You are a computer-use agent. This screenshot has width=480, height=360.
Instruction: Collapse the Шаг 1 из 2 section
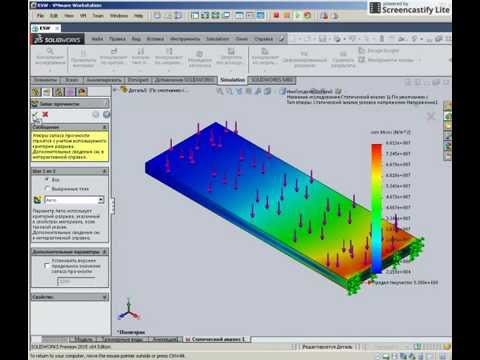105,171
